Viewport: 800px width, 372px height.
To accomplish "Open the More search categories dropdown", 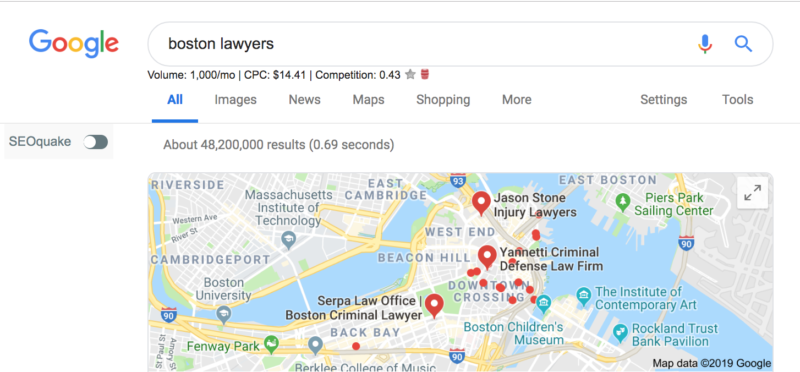I will coord(516,100).
